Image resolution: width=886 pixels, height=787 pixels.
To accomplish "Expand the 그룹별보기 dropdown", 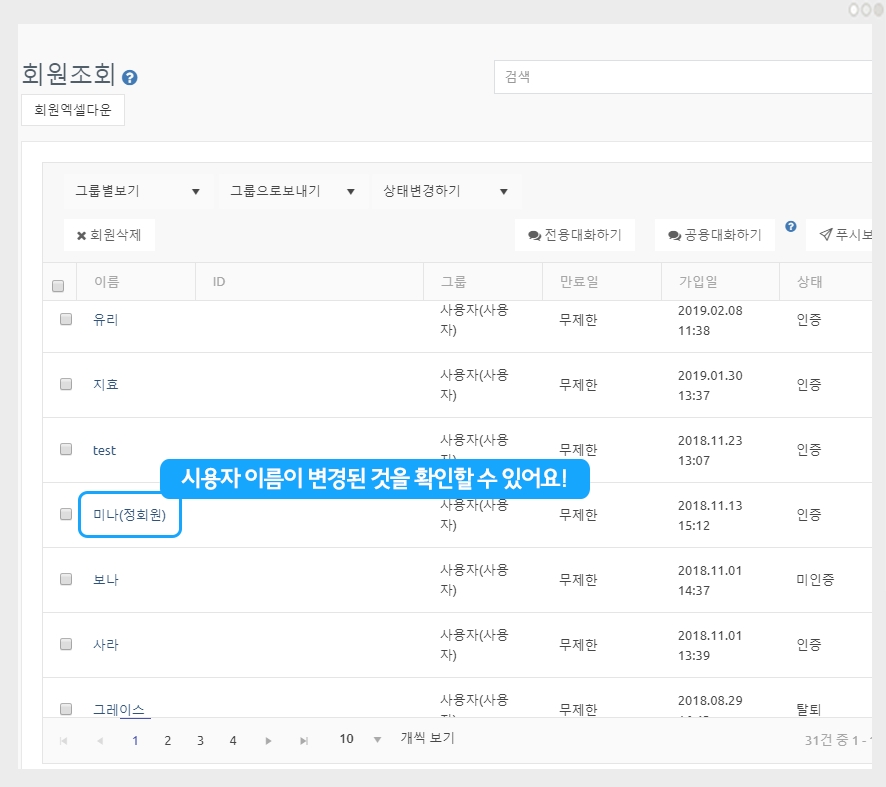I will point(138,191).
